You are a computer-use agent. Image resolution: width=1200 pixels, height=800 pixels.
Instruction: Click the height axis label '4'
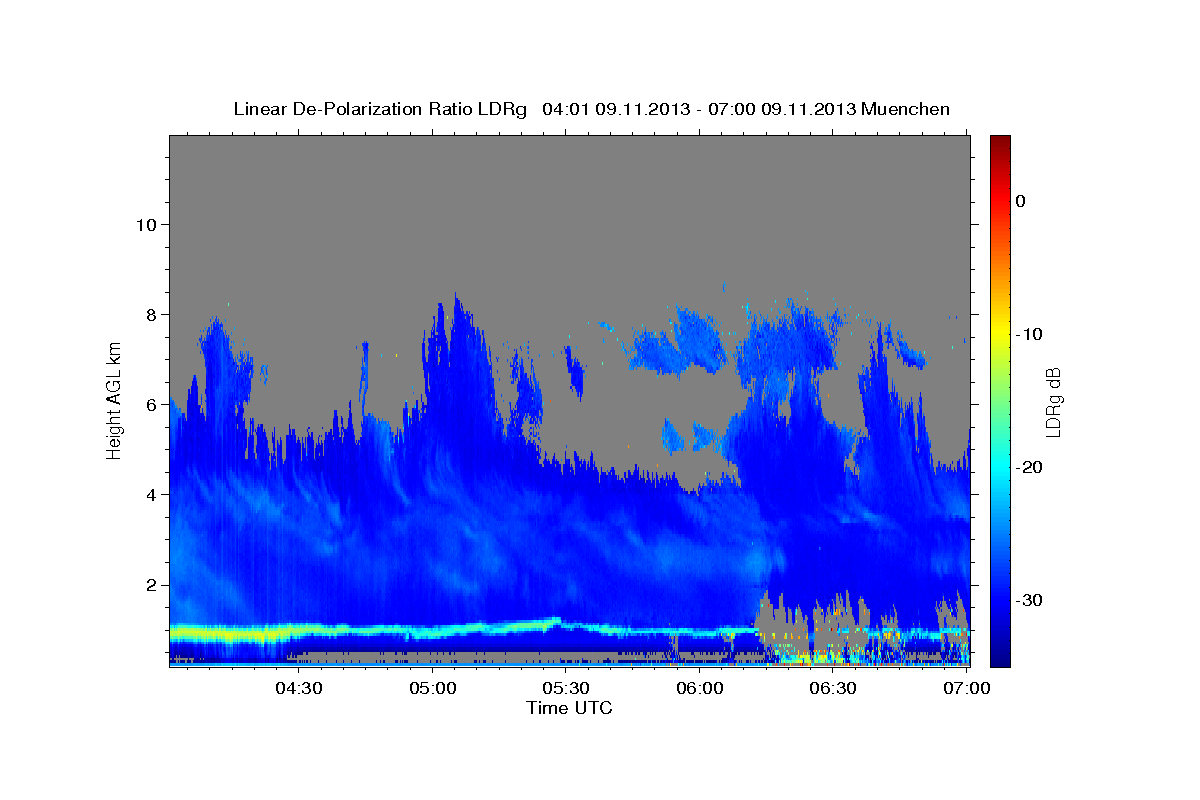pyautogui.click(x=151, y=494)
